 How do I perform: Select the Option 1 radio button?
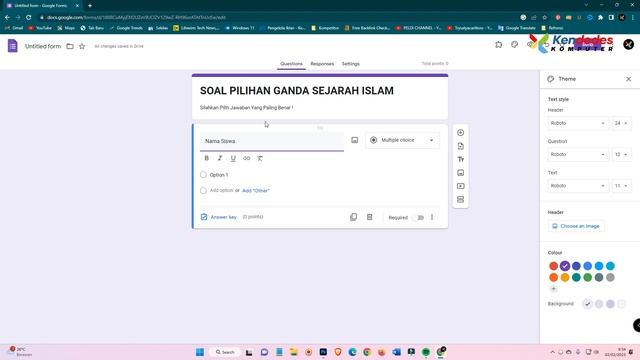pos(203,175)
